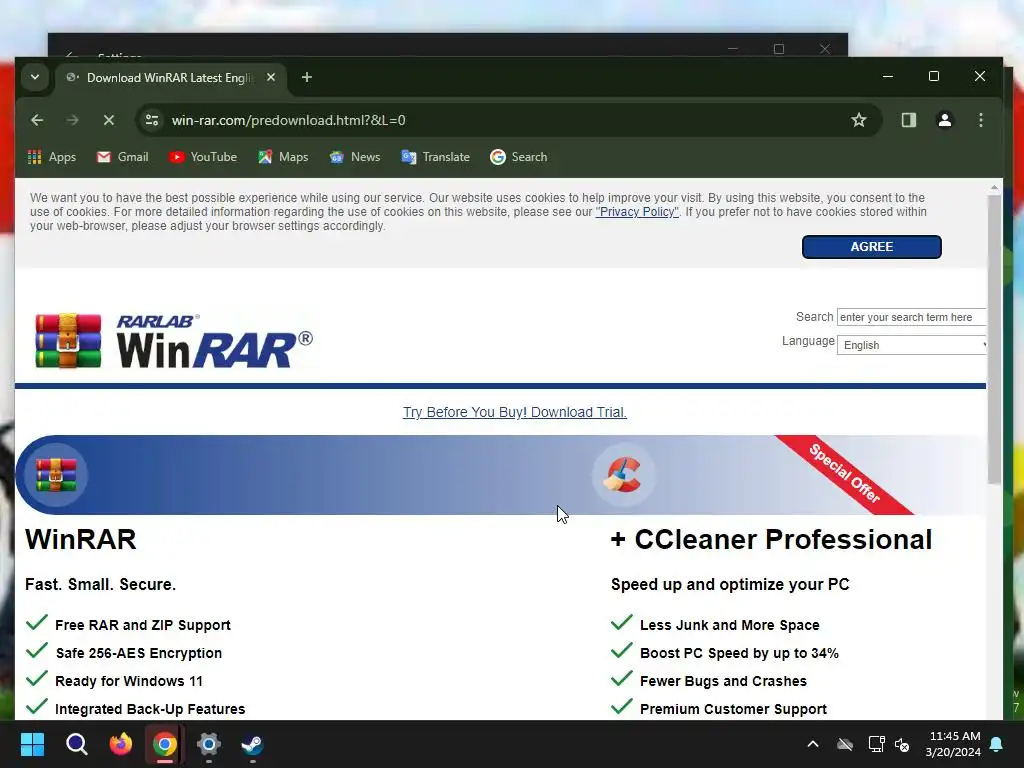Click the forward navigation arrow

tap(72, 120)
